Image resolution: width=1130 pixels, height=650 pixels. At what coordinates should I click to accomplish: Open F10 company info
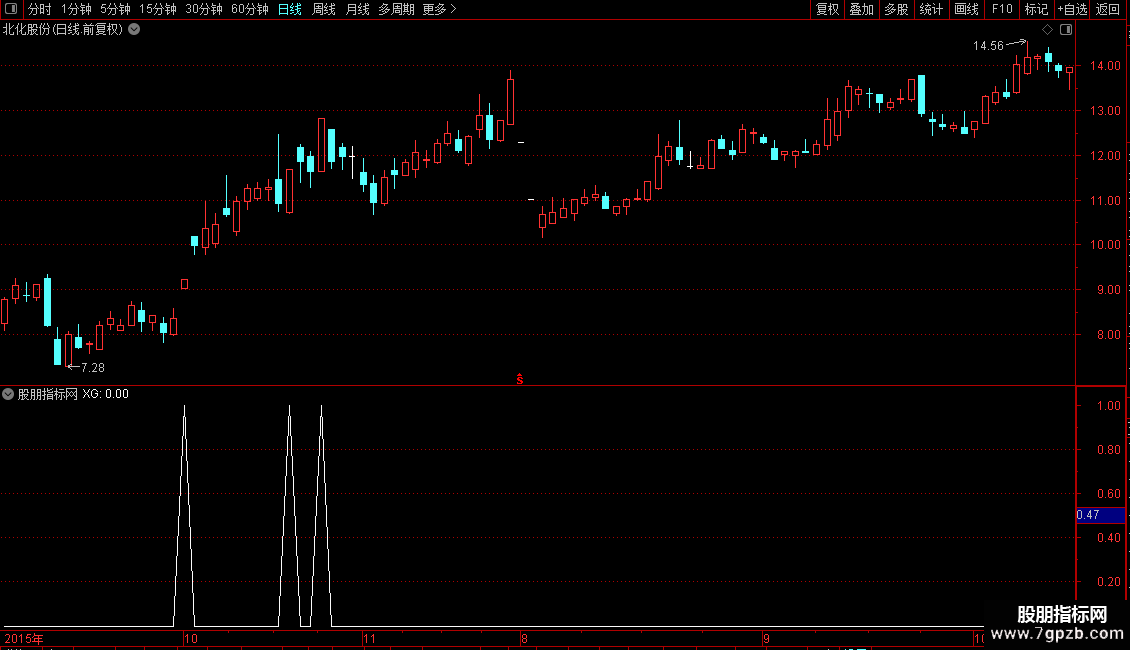1002,9
